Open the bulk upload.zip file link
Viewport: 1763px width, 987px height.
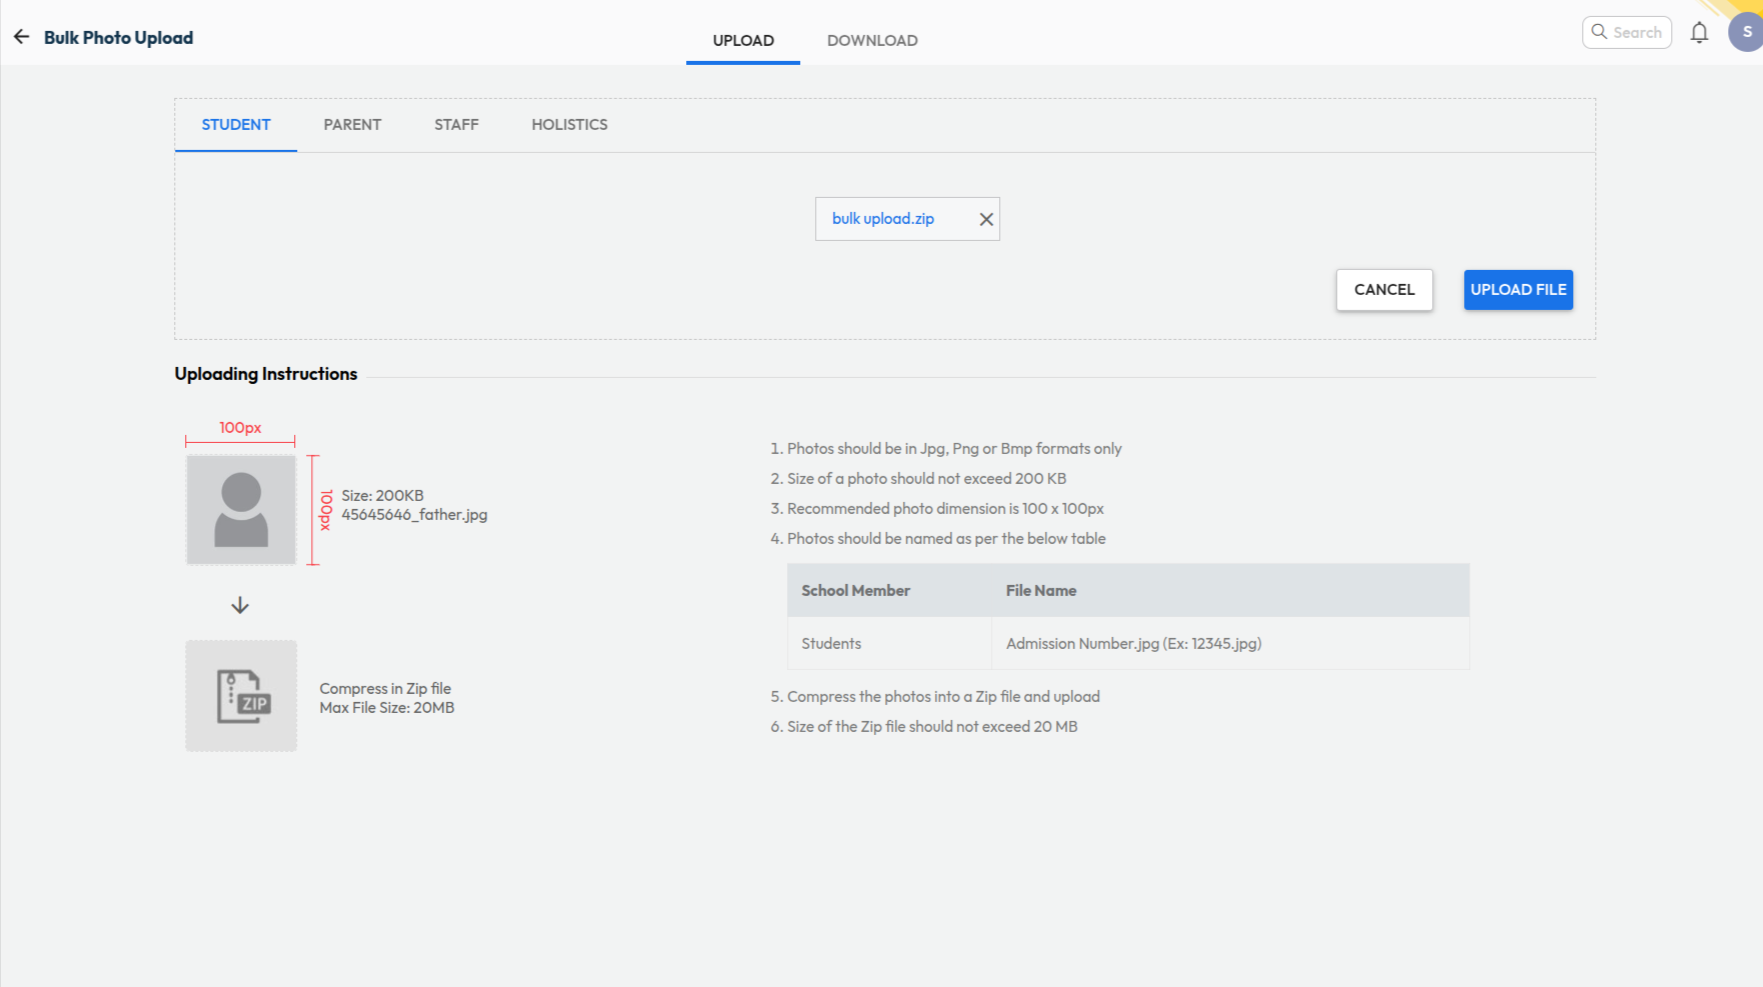883,219
